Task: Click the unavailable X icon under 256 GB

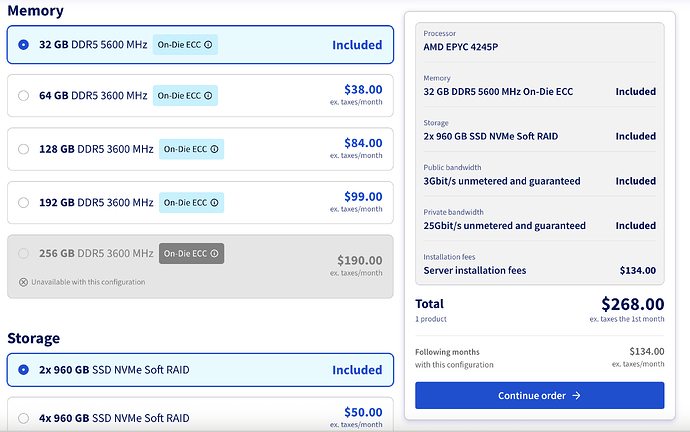Action: (23, 282)
